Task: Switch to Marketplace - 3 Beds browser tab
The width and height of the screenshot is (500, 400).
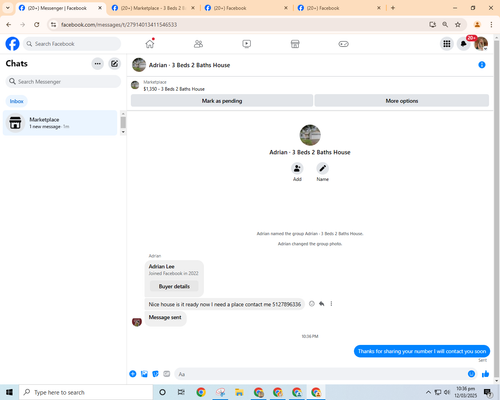Action: click(153, 8)
